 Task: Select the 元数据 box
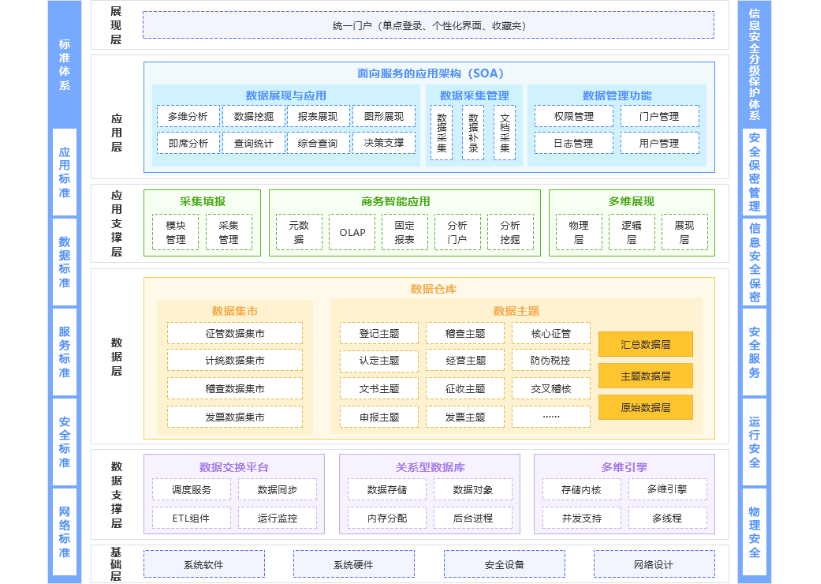click(298, 232)
